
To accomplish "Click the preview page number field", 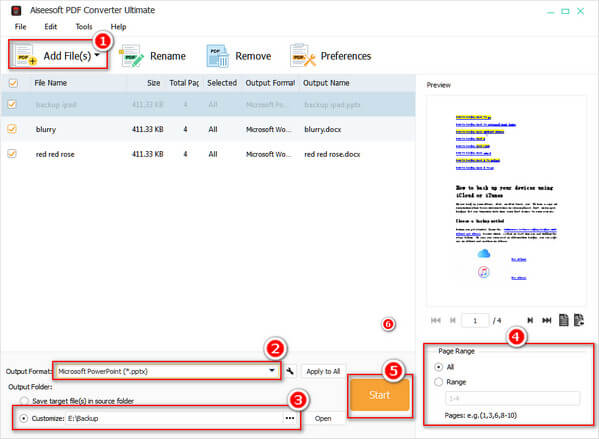I will [x=475, y=320].
